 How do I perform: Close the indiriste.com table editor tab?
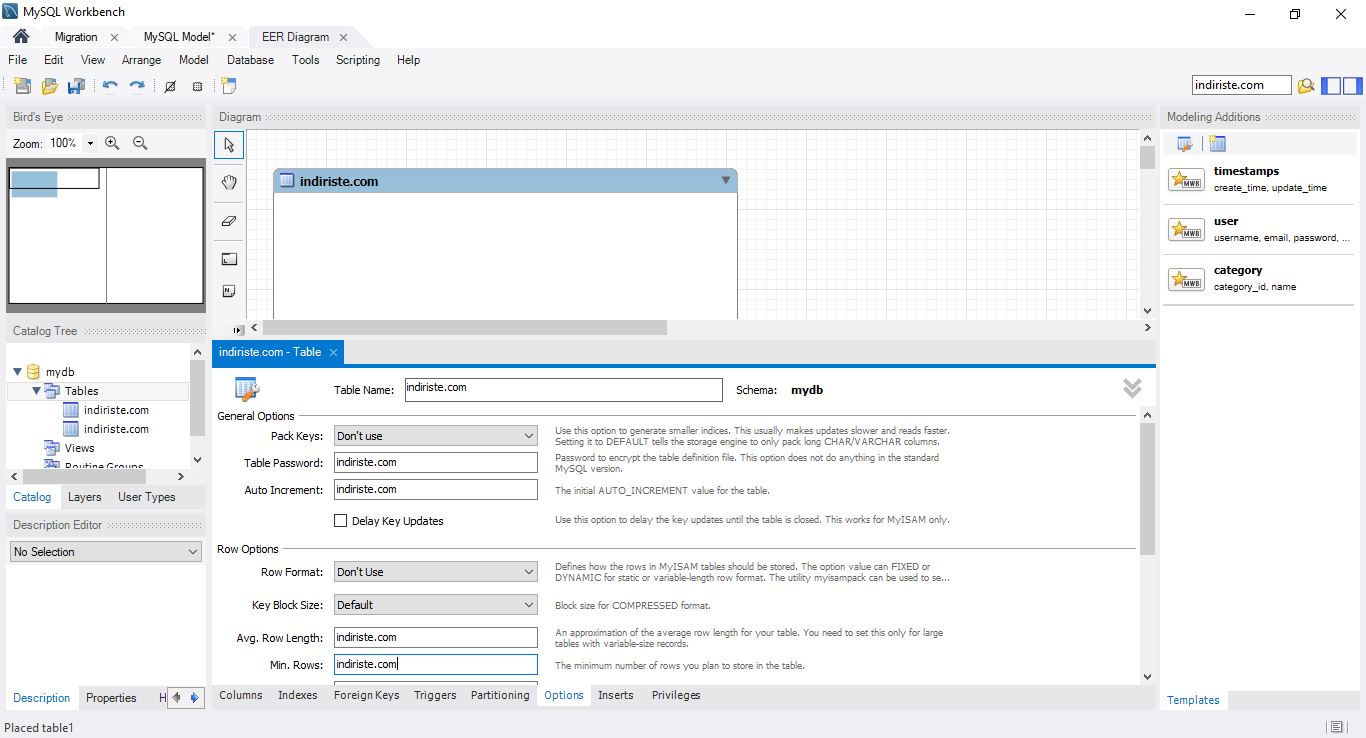[x=334, y=352]
